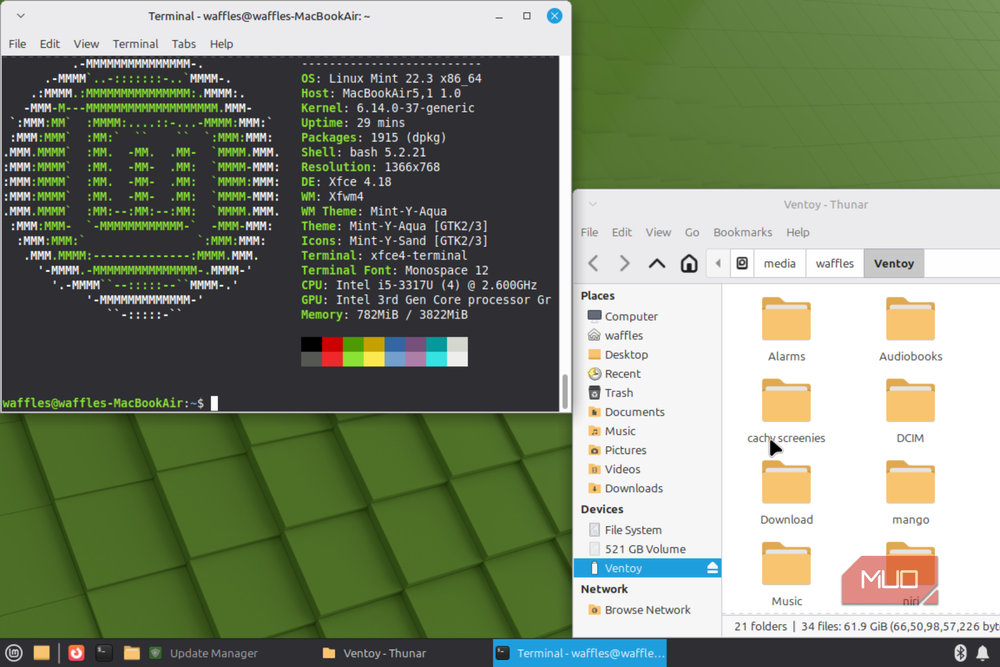The width and height of the screenshot is (1000, 667).
Task: Open Thunar's View menu
Action: coord(658,232)
